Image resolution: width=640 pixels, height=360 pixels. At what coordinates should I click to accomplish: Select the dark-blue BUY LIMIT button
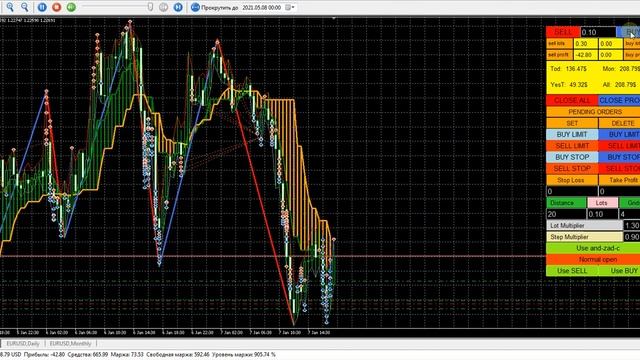619,134
